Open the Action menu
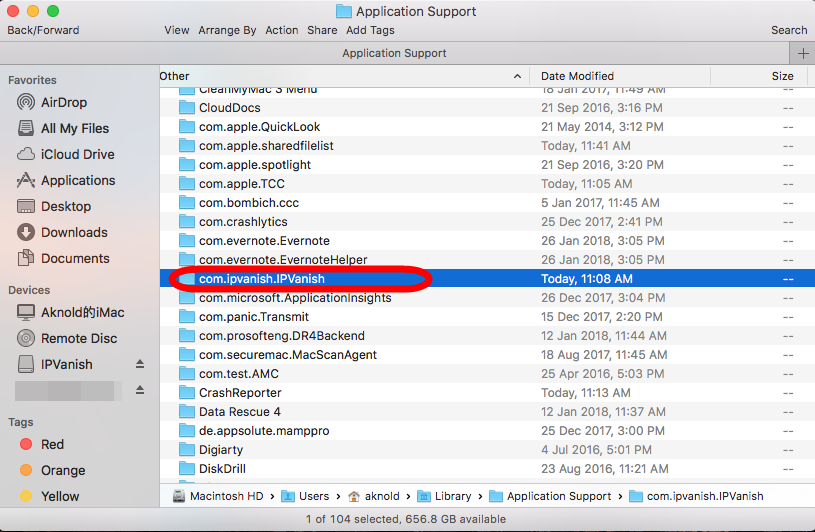815x532 pixels. pyautogui.click(x=282, y=30)
